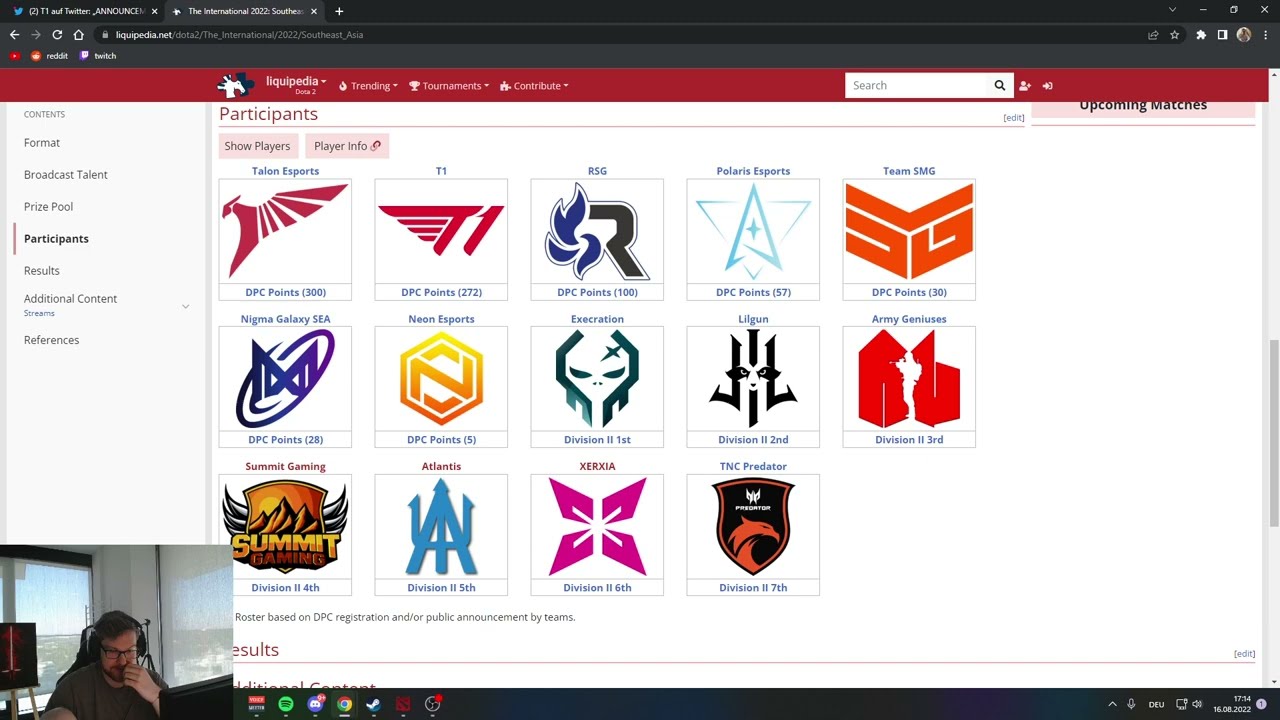Open the twitch bookmark
1280x720 pixels.
[x=98, y=56]
